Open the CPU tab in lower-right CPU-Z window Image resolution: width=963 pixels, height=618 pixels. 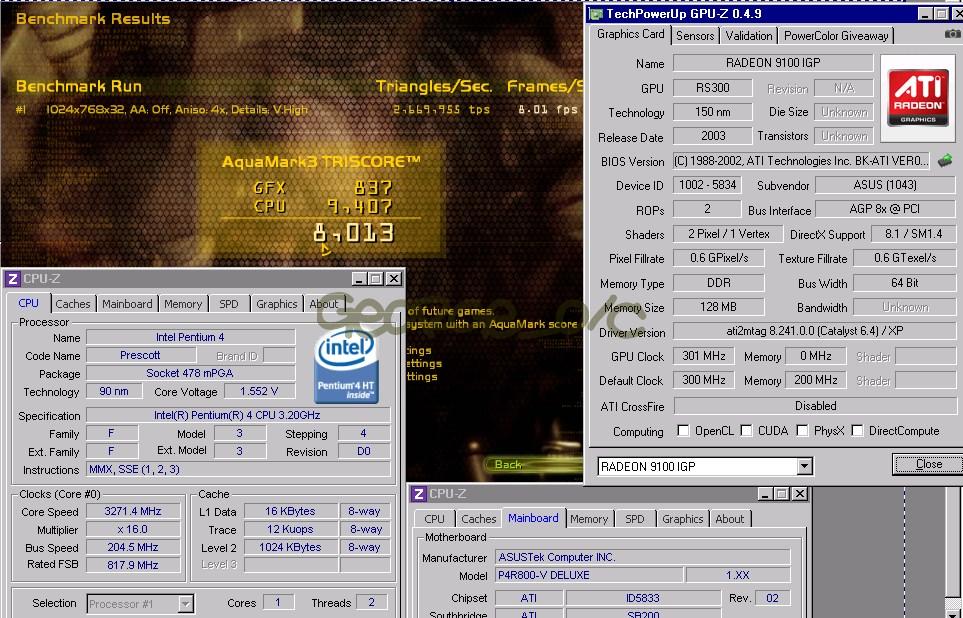(434, 519)
